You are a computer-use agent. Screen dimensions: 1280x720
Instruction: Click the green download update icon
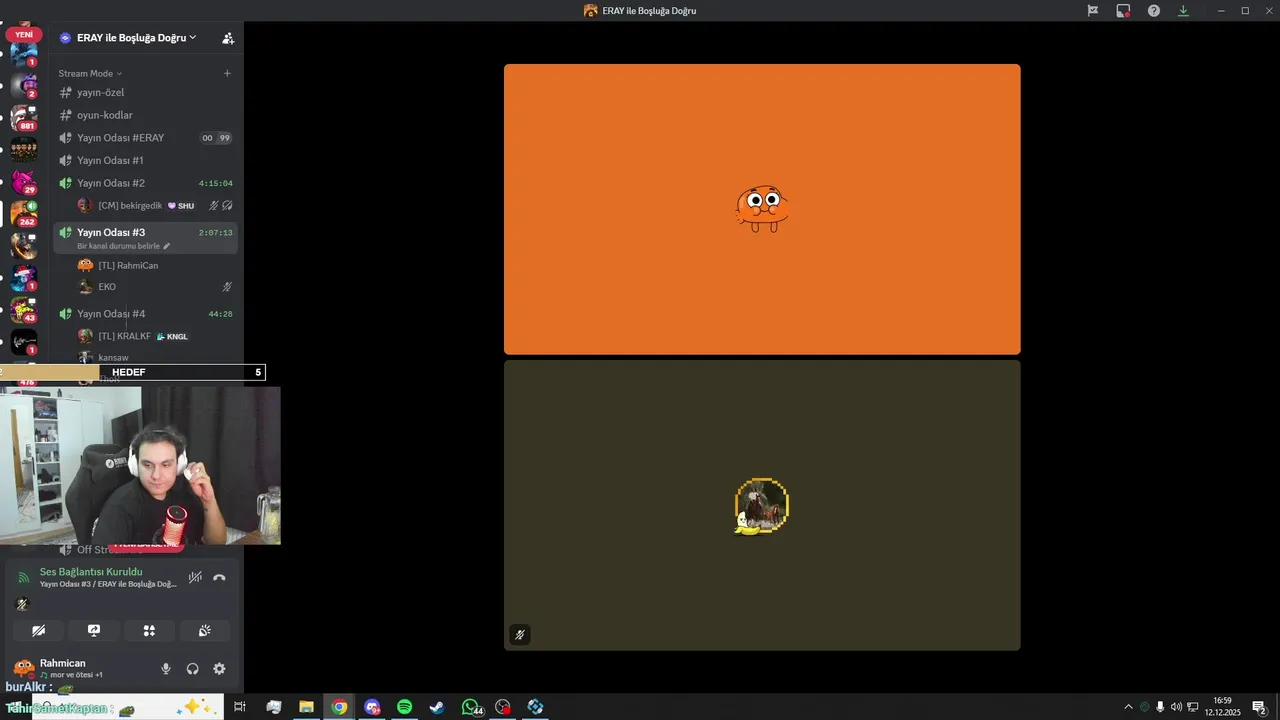coord(1183,10)
